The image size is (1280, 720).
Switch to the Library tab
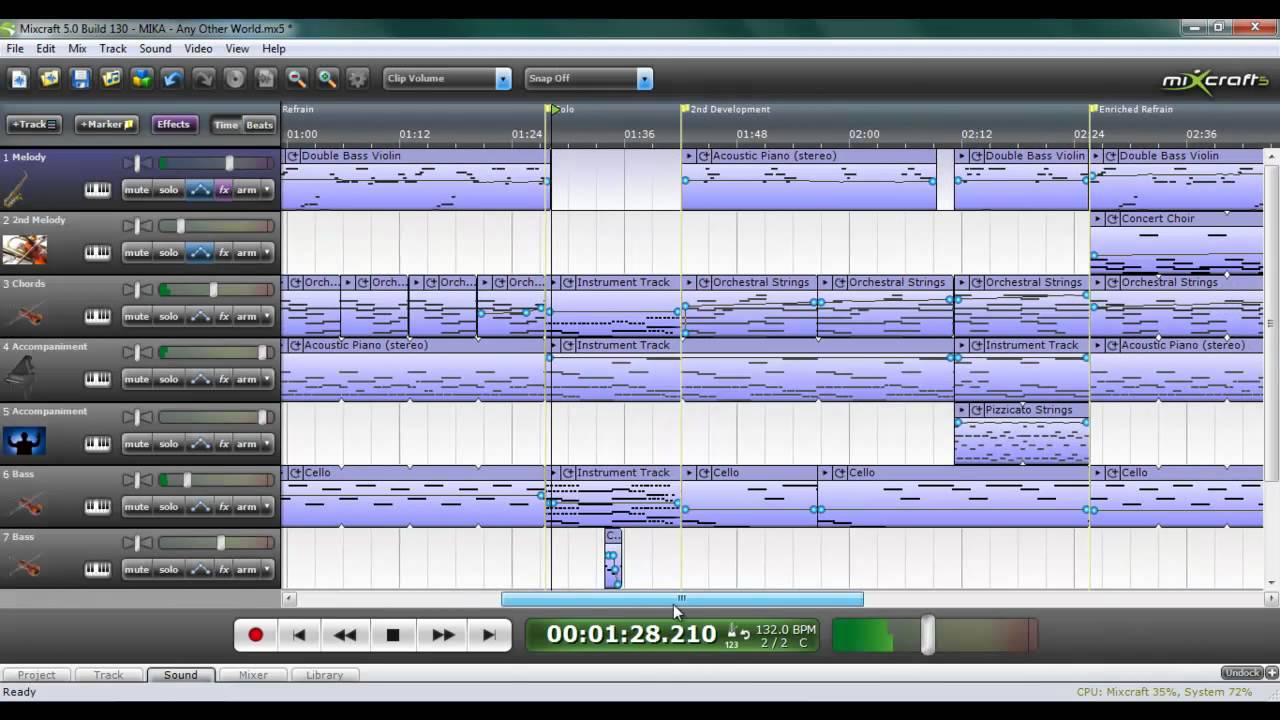[x=324, y=675]
